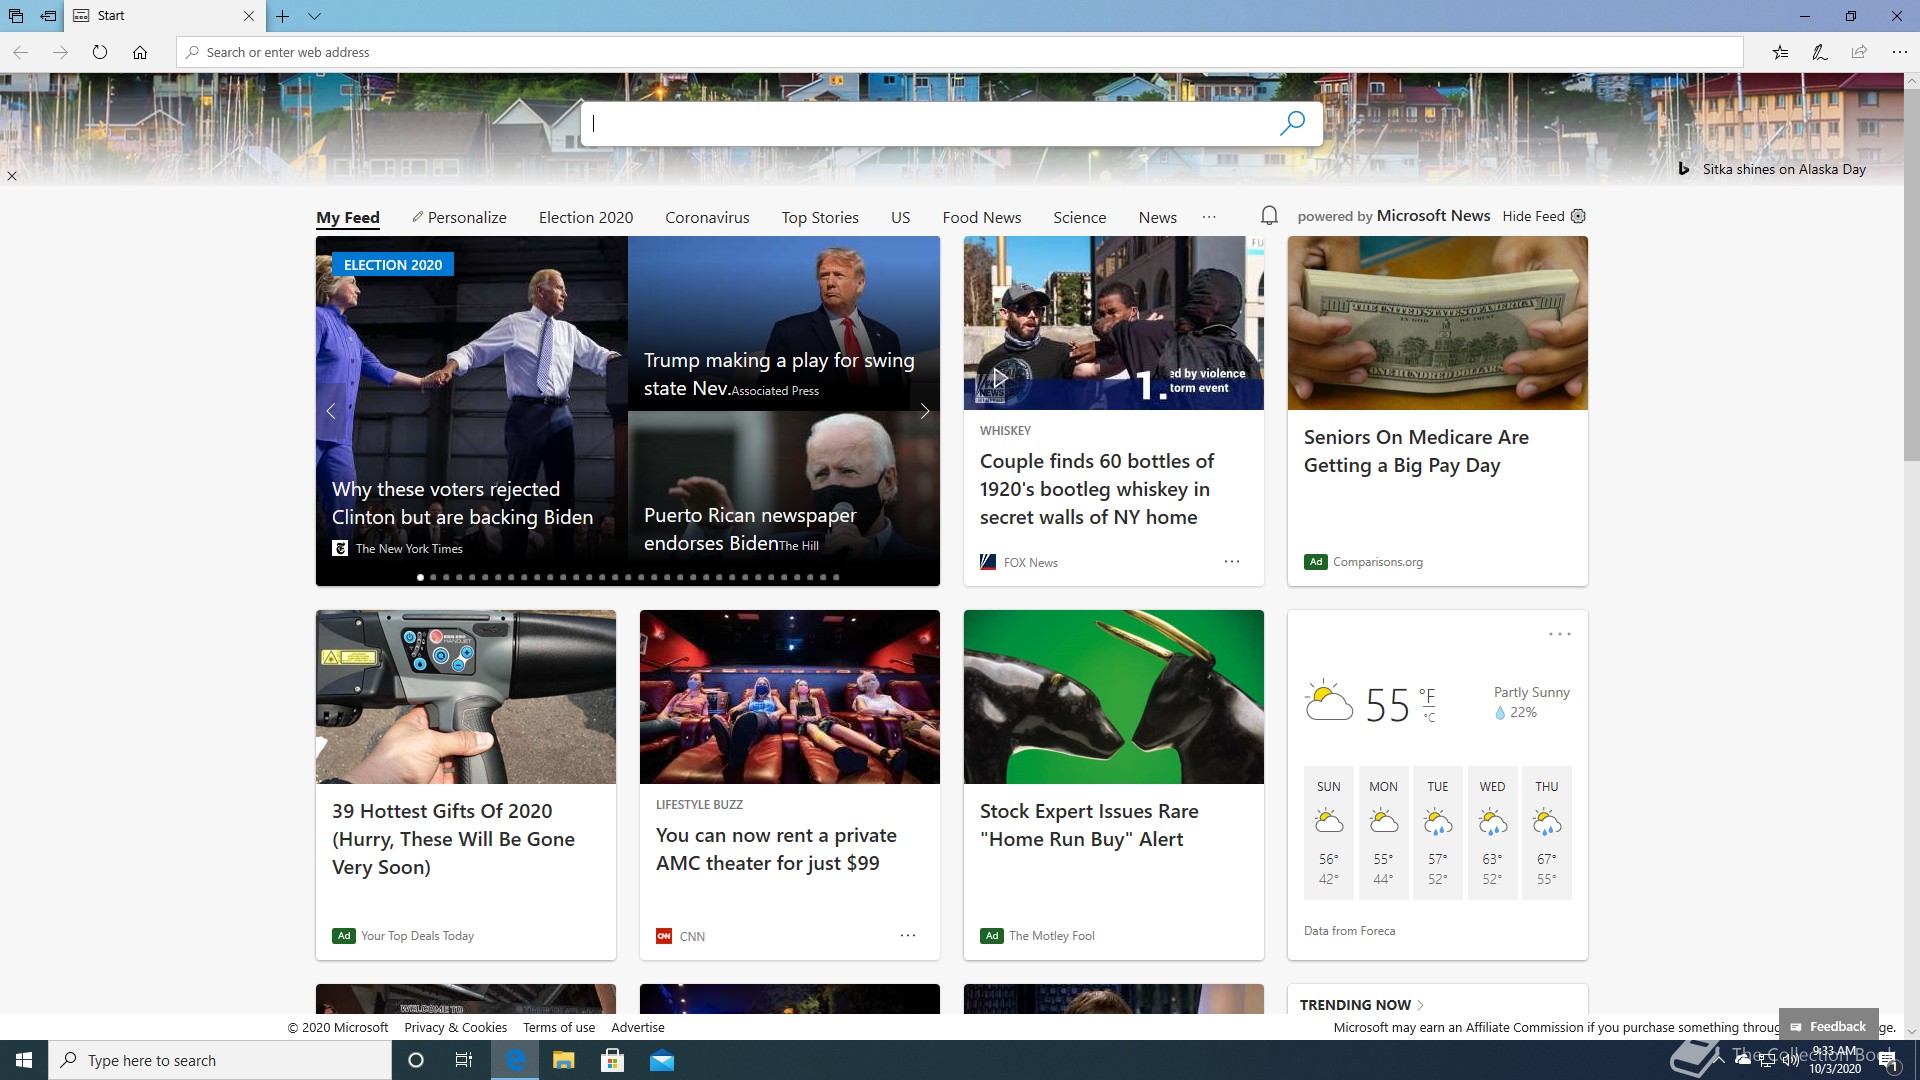1920x1080 pixels.
Task: Open Clinton voters backing Biden story
Action: tap(462, 503)
